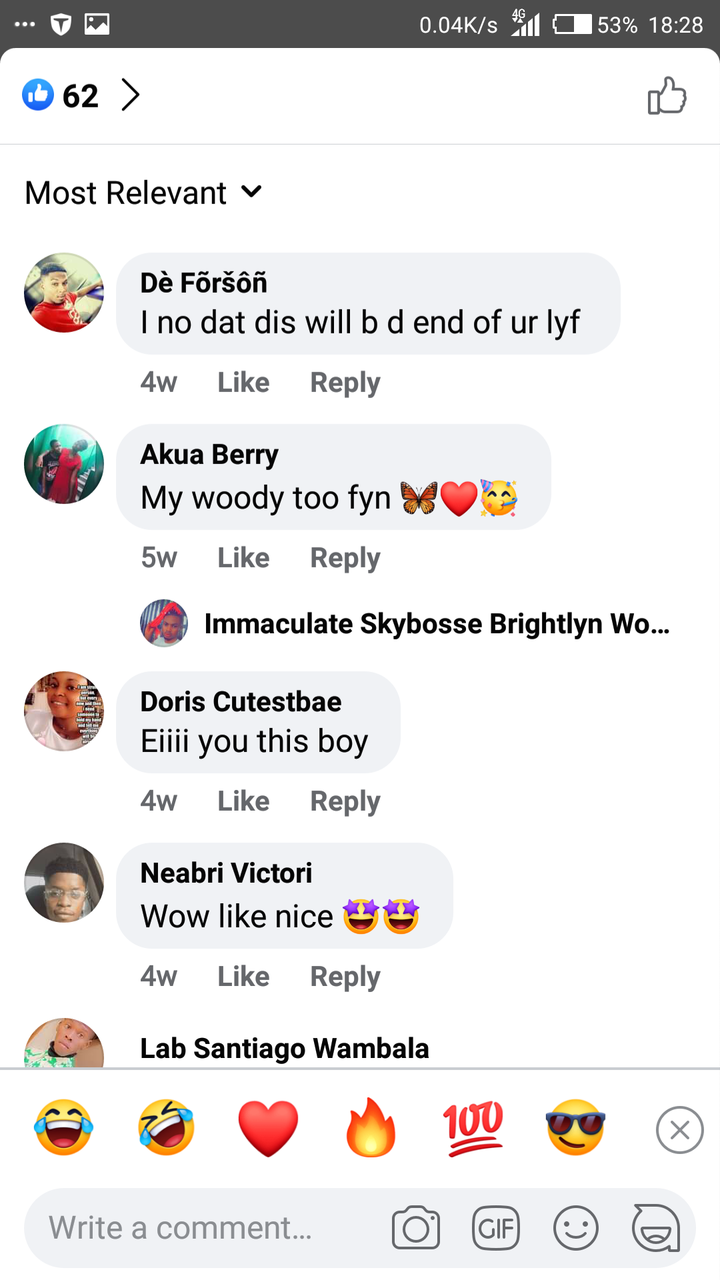The image size is (720, 1280).
Task: Expand the 62 reactions list chevron
Action: [x=130, y=96]
